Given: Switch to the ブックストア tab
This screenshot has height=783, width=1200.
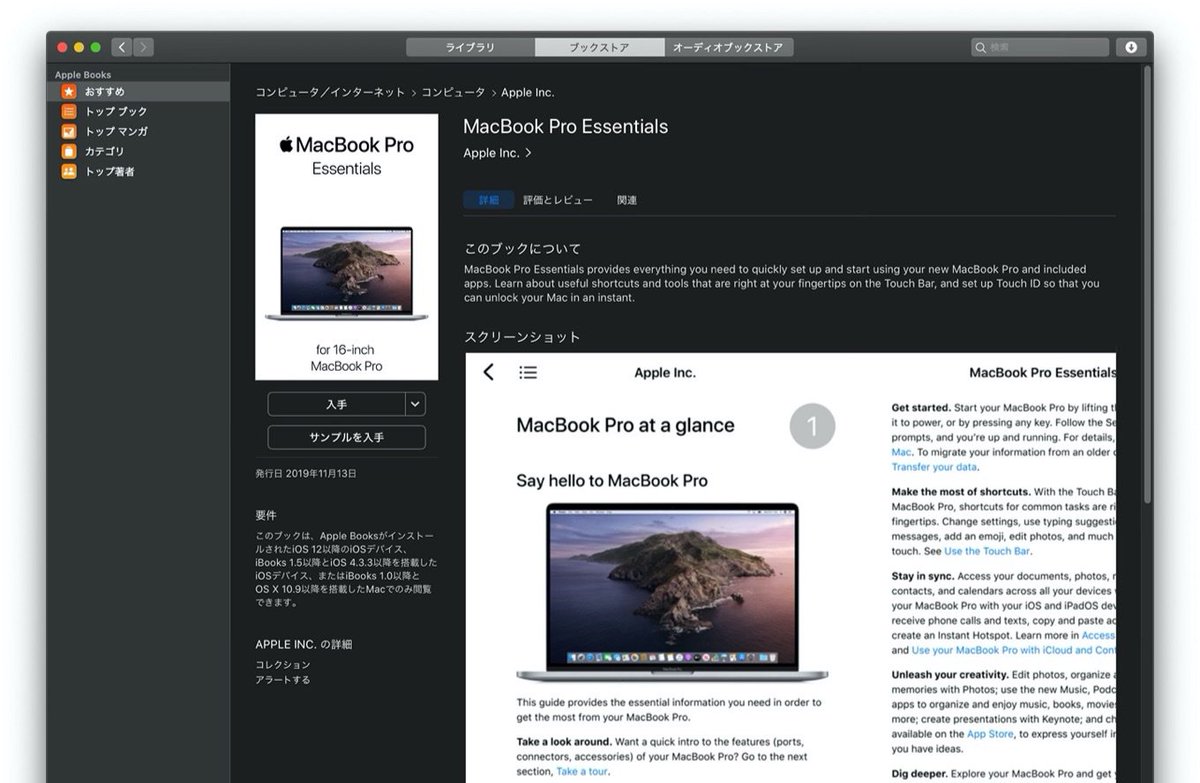Looking at the screenshot, I should (599, 47).
